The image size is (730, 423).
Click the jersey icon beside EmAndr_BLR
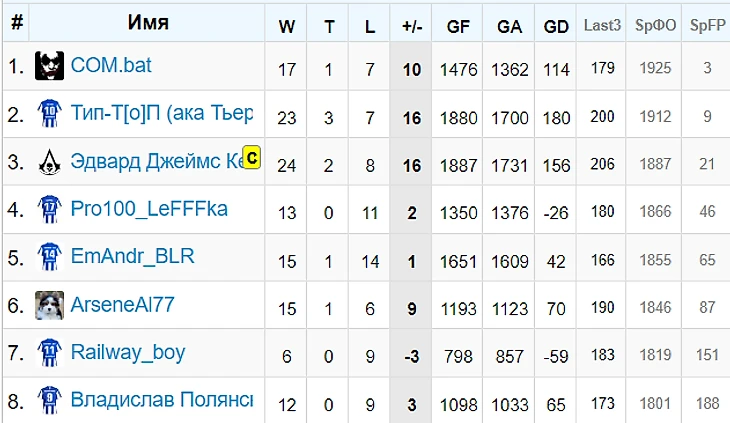pyautogui.click(x=49, y=257)
